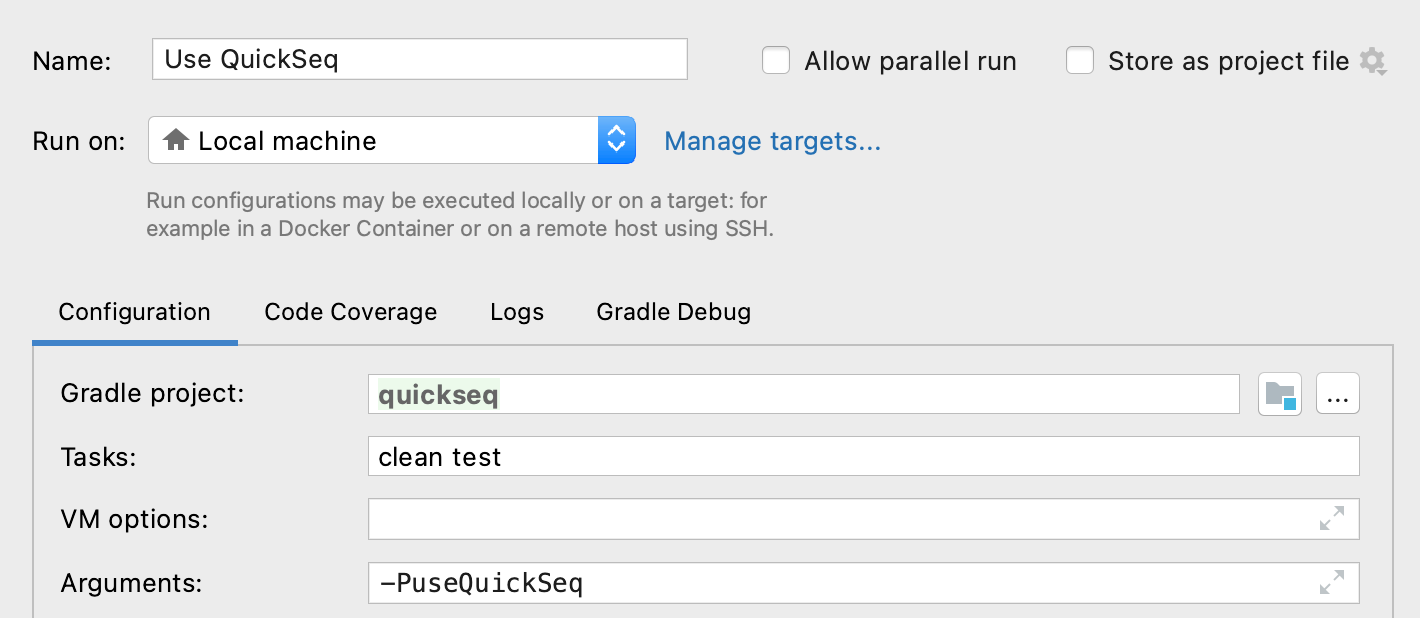Viewport: 1420px width, 618px height.
Task: Expand the VM options field with arrows icon
Action: 1331,519
